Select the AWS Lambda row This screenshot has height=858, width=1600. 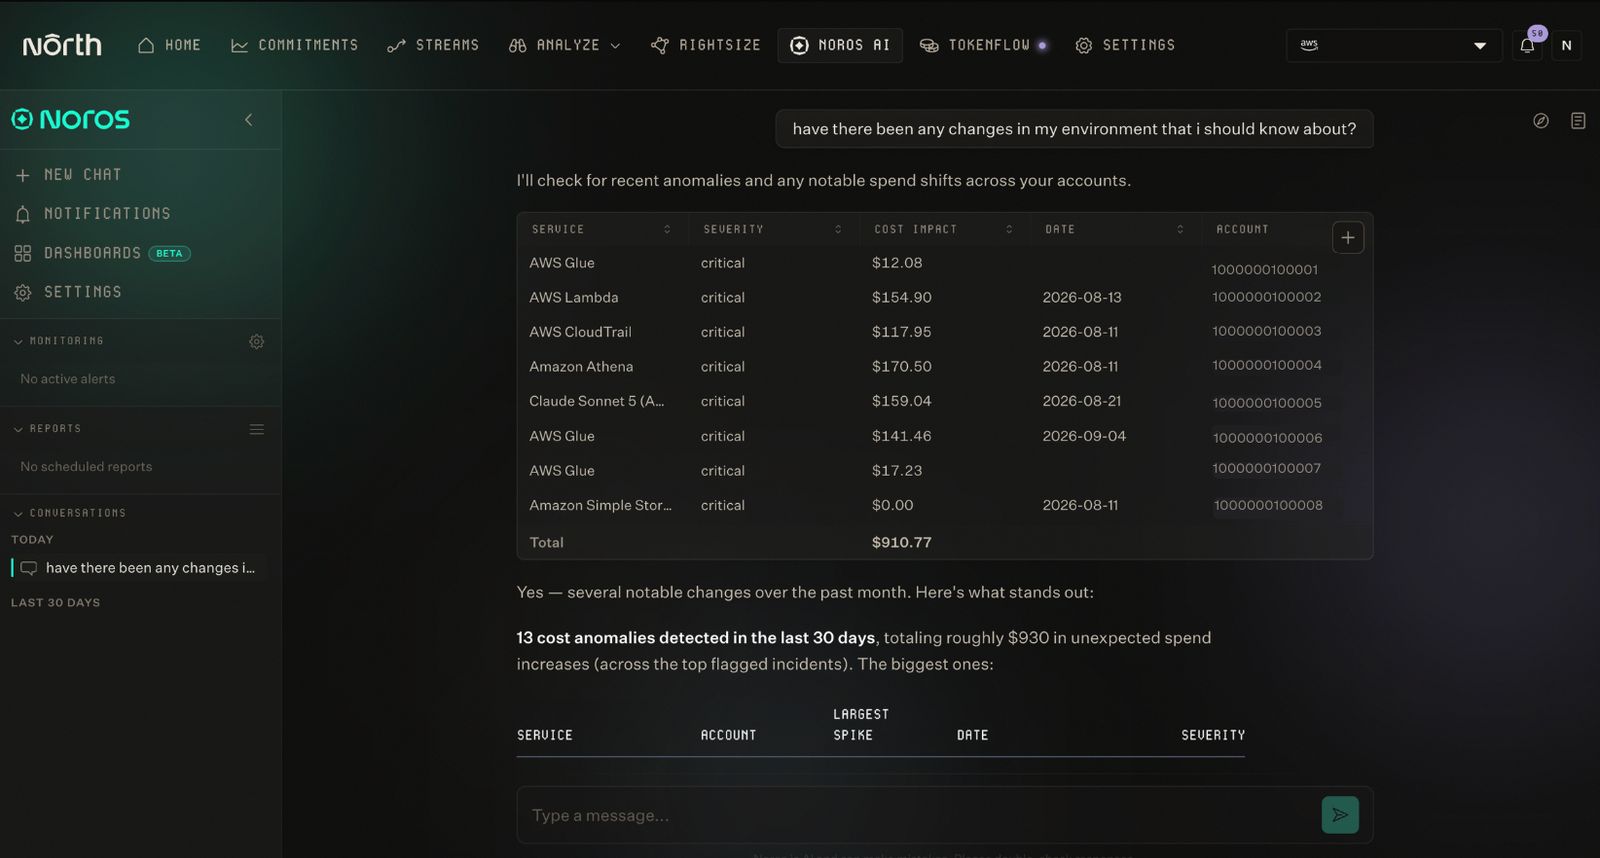tap(944, 297)
